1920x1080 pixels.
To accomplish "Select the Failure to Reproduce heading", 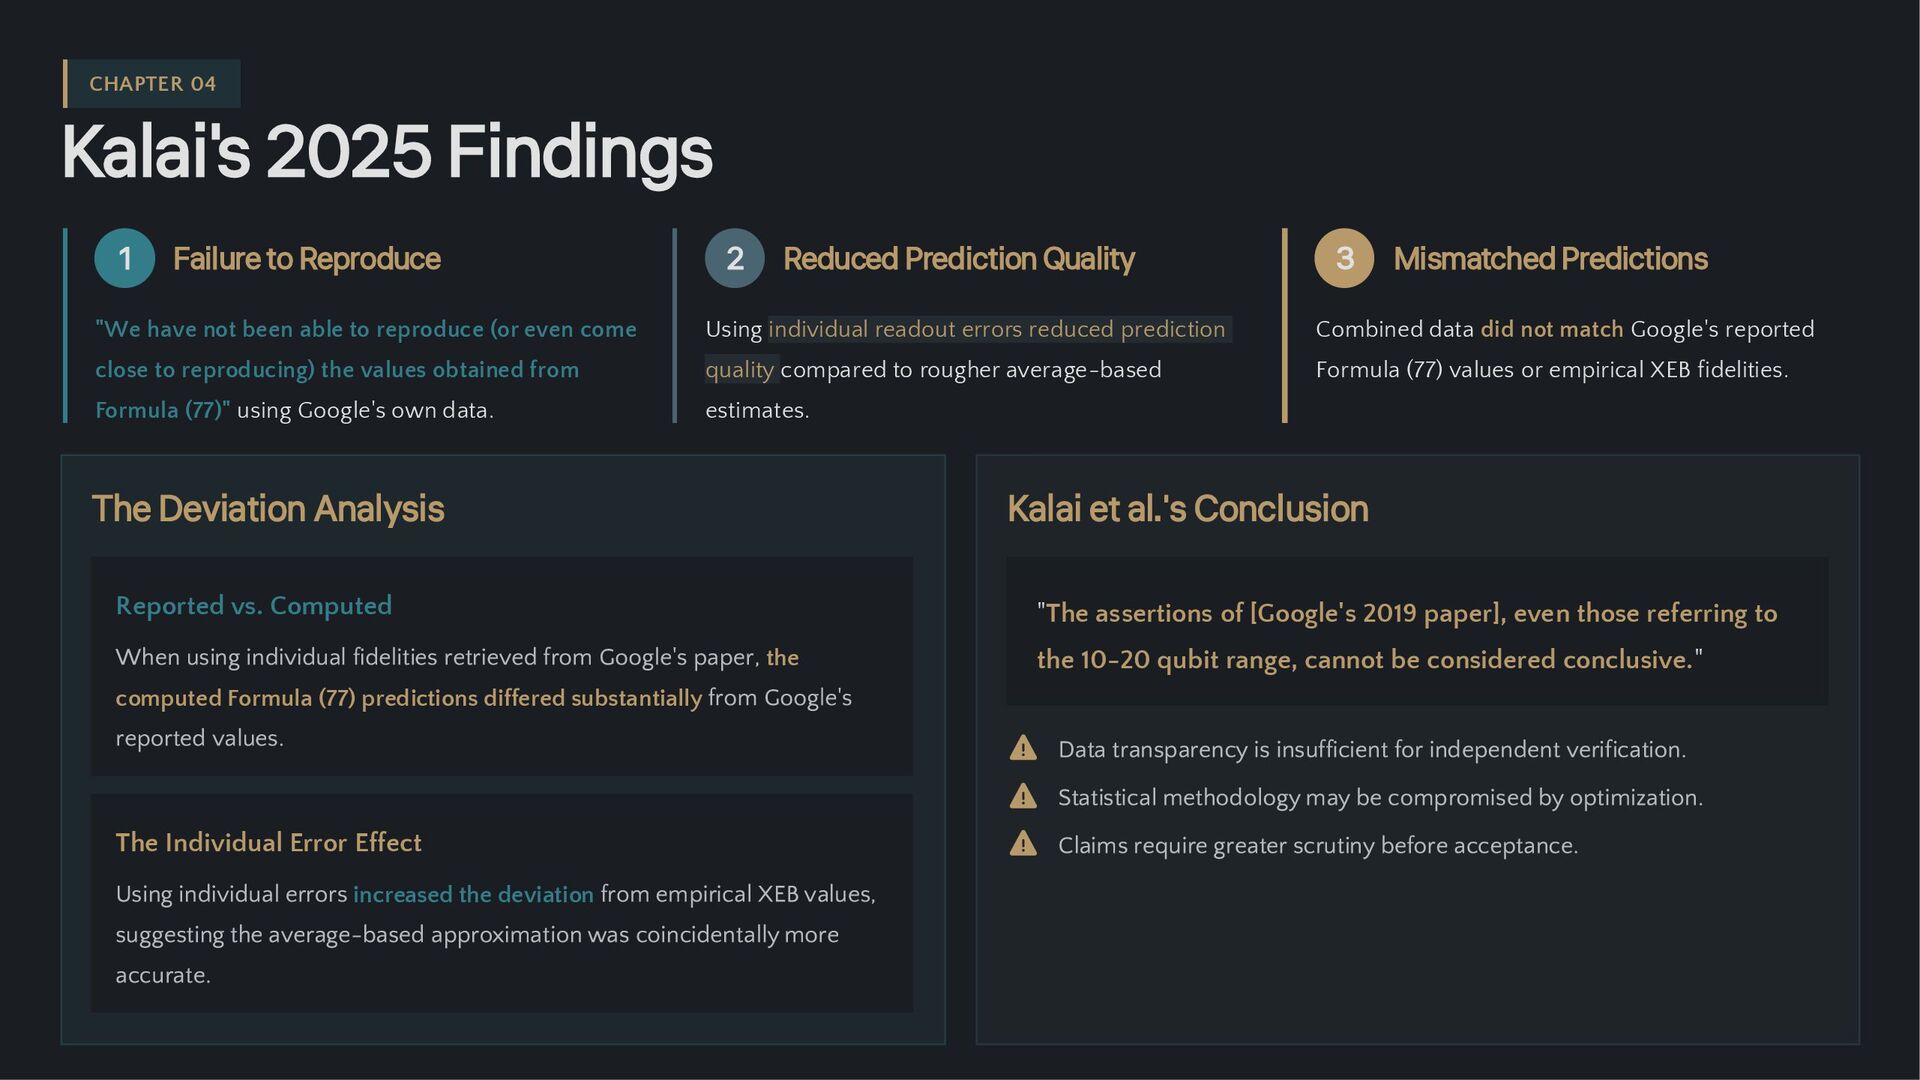I will [x=306, y=259].
